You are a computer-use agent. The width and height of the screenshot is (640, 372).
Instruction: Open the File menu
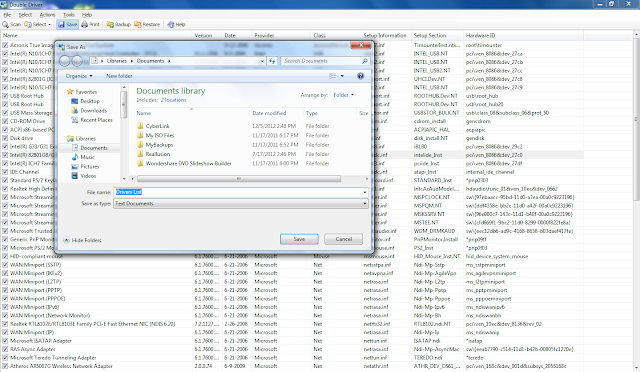[x=7, y=15]
